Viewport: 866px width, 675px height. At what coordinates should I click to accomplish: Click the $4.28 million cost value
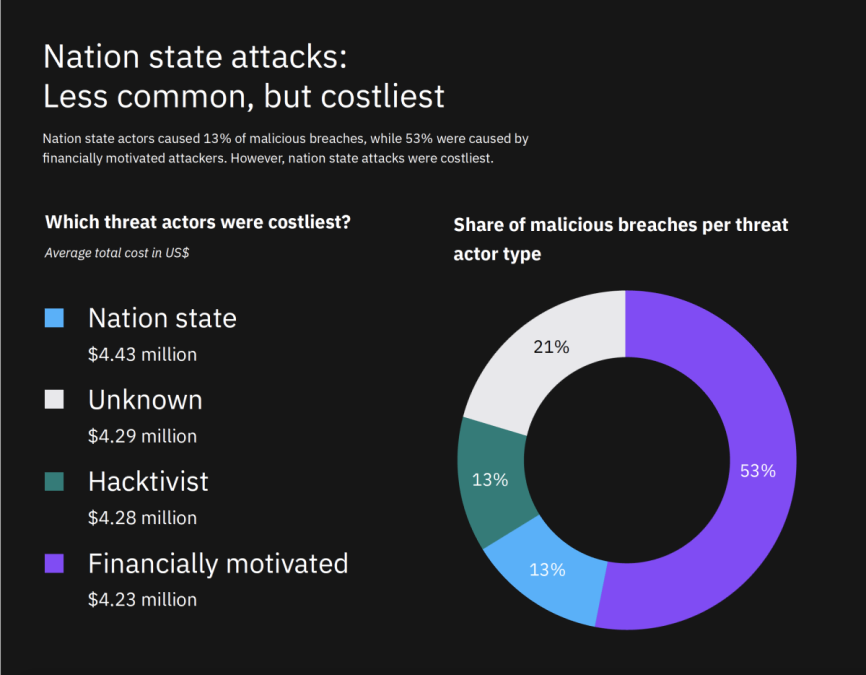click(142, 518)
